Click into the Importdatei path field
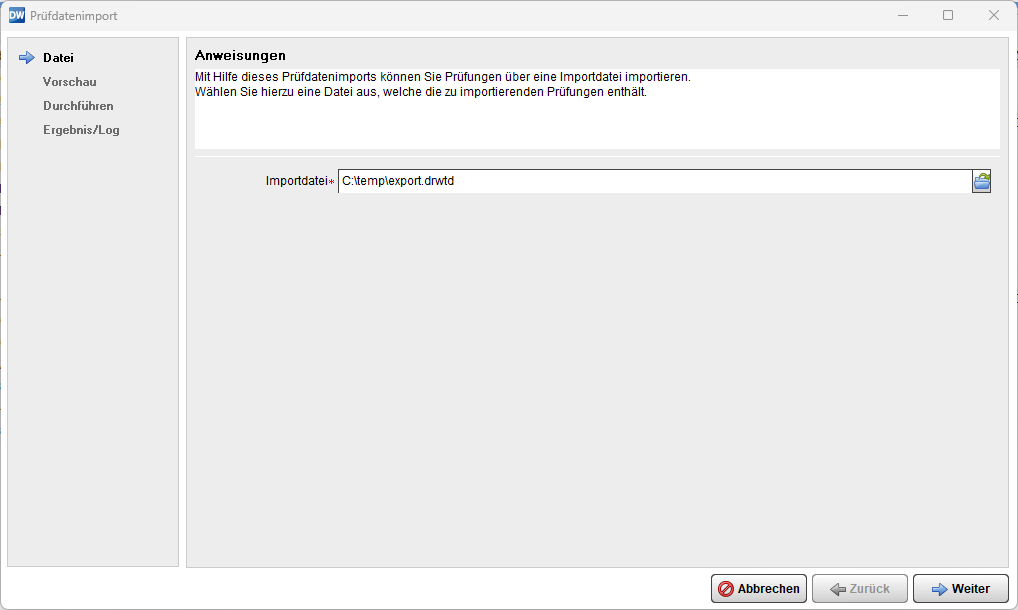 [x=650, y=181]
